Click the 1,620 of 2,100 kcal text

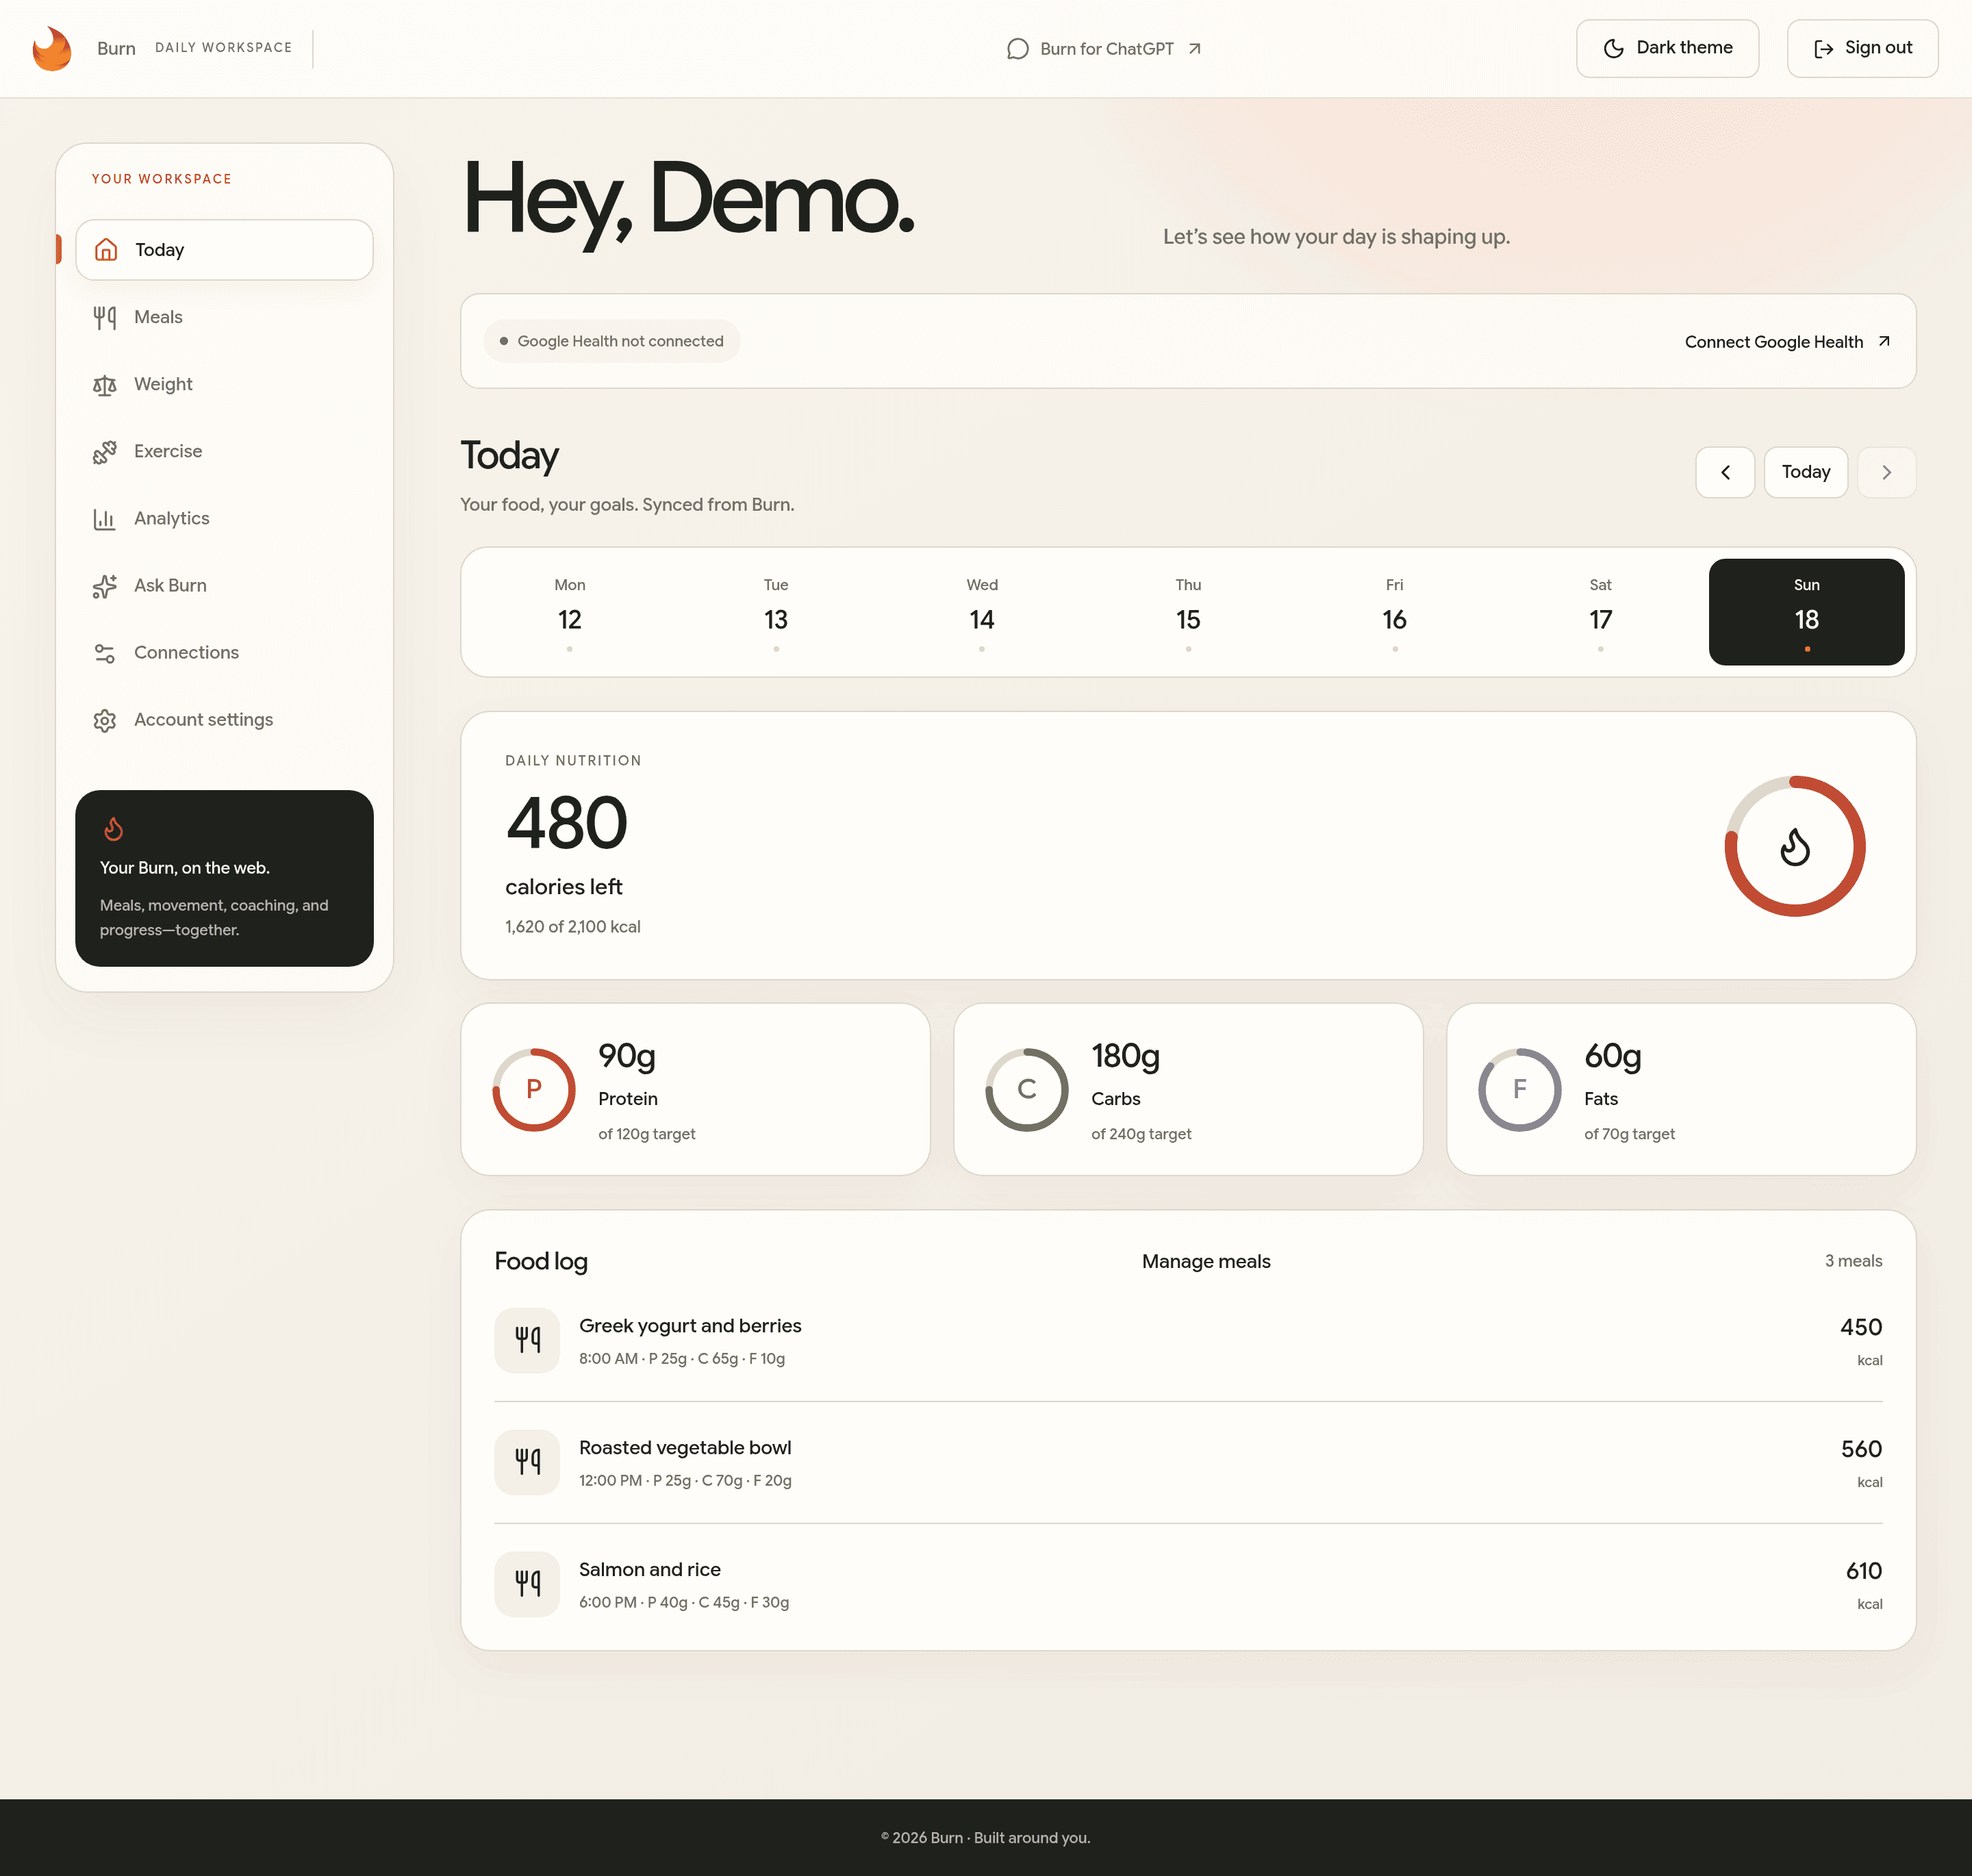pyautogui.click(x=573, y=927)
